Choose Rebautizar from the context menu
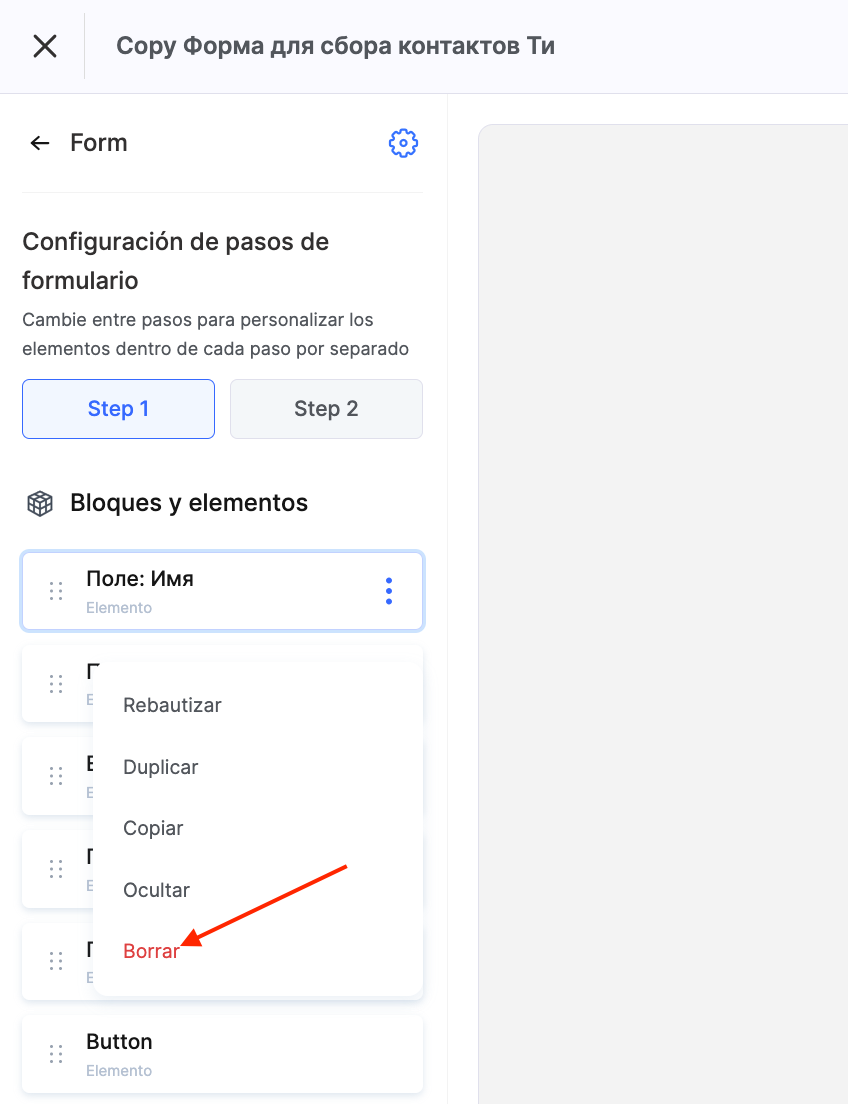Viewport: 848px width, 1104px height. click(172, 705)
